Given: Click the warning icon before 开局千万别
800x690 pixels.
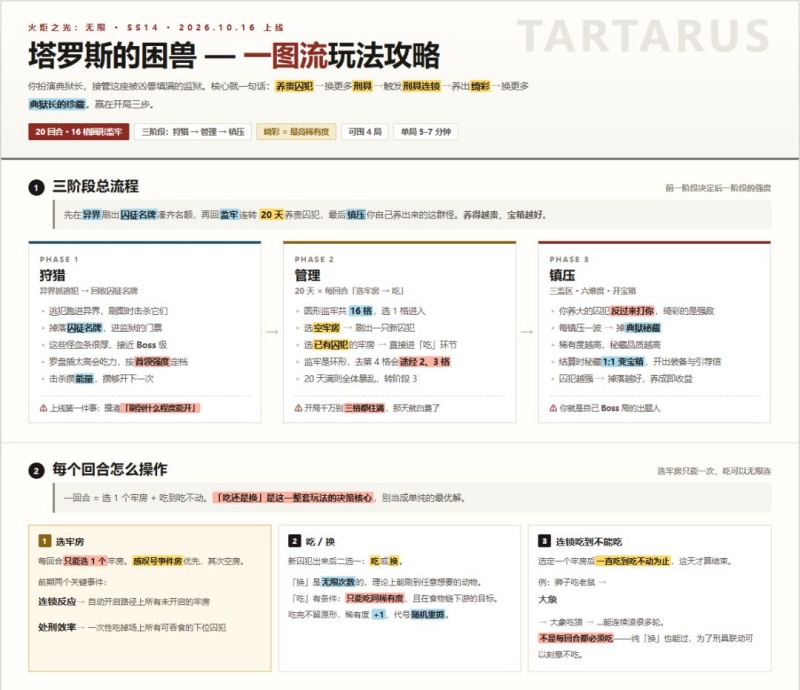Looking at the screenshot, I should [x=298, y=408].
